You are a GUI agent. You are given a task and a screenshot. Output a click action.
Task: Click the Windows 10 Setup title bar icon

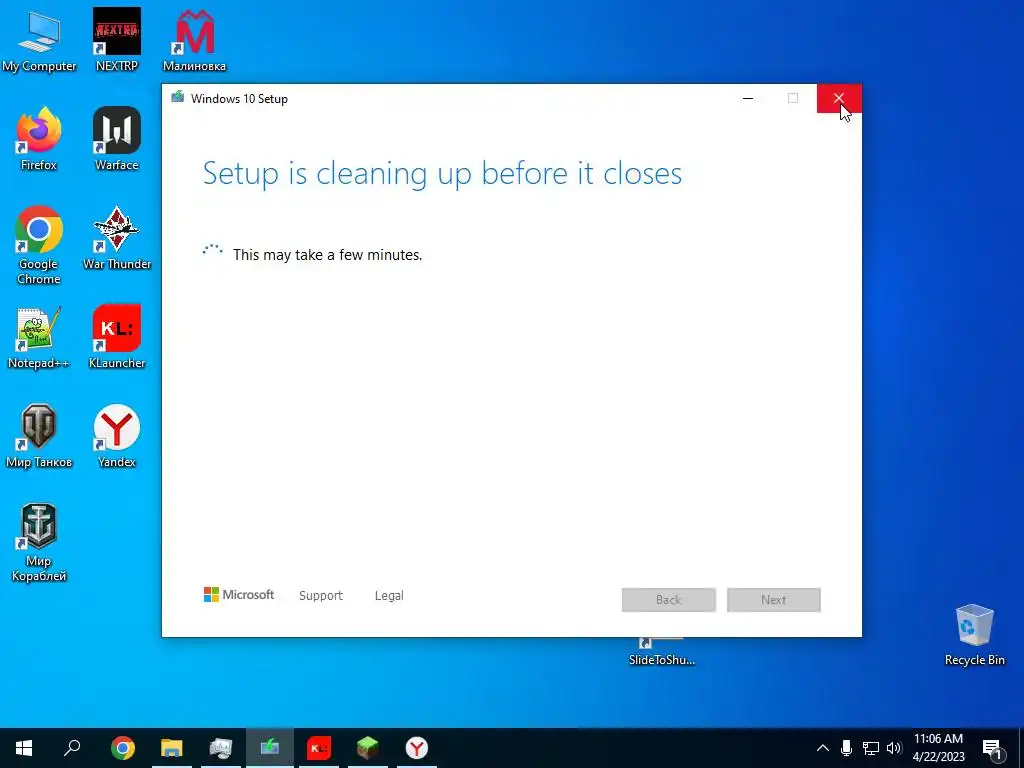point(178,98)
